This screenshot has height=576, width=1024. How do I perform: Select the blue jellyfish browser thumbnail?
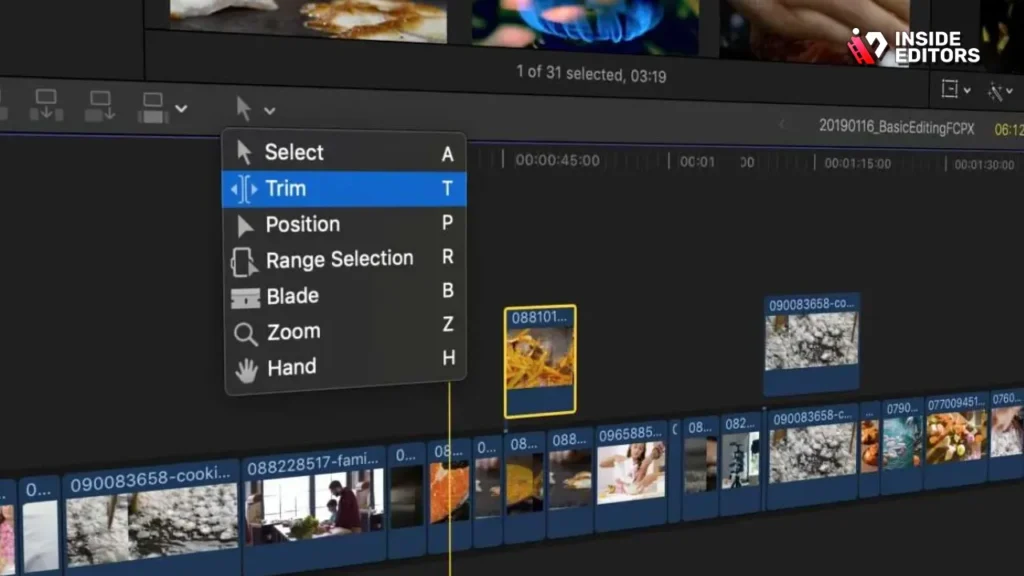584,25
